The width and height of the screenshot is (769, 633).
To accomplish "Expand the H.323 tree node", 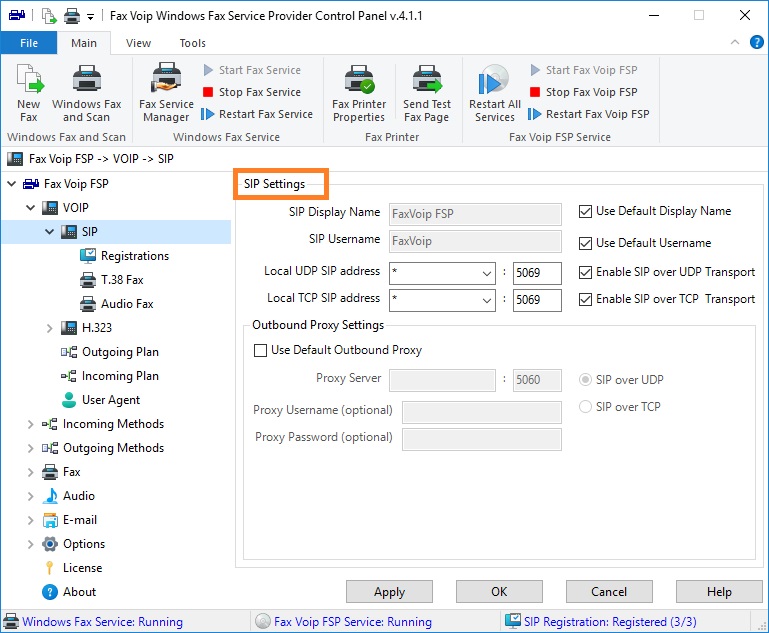I will 50,328.
